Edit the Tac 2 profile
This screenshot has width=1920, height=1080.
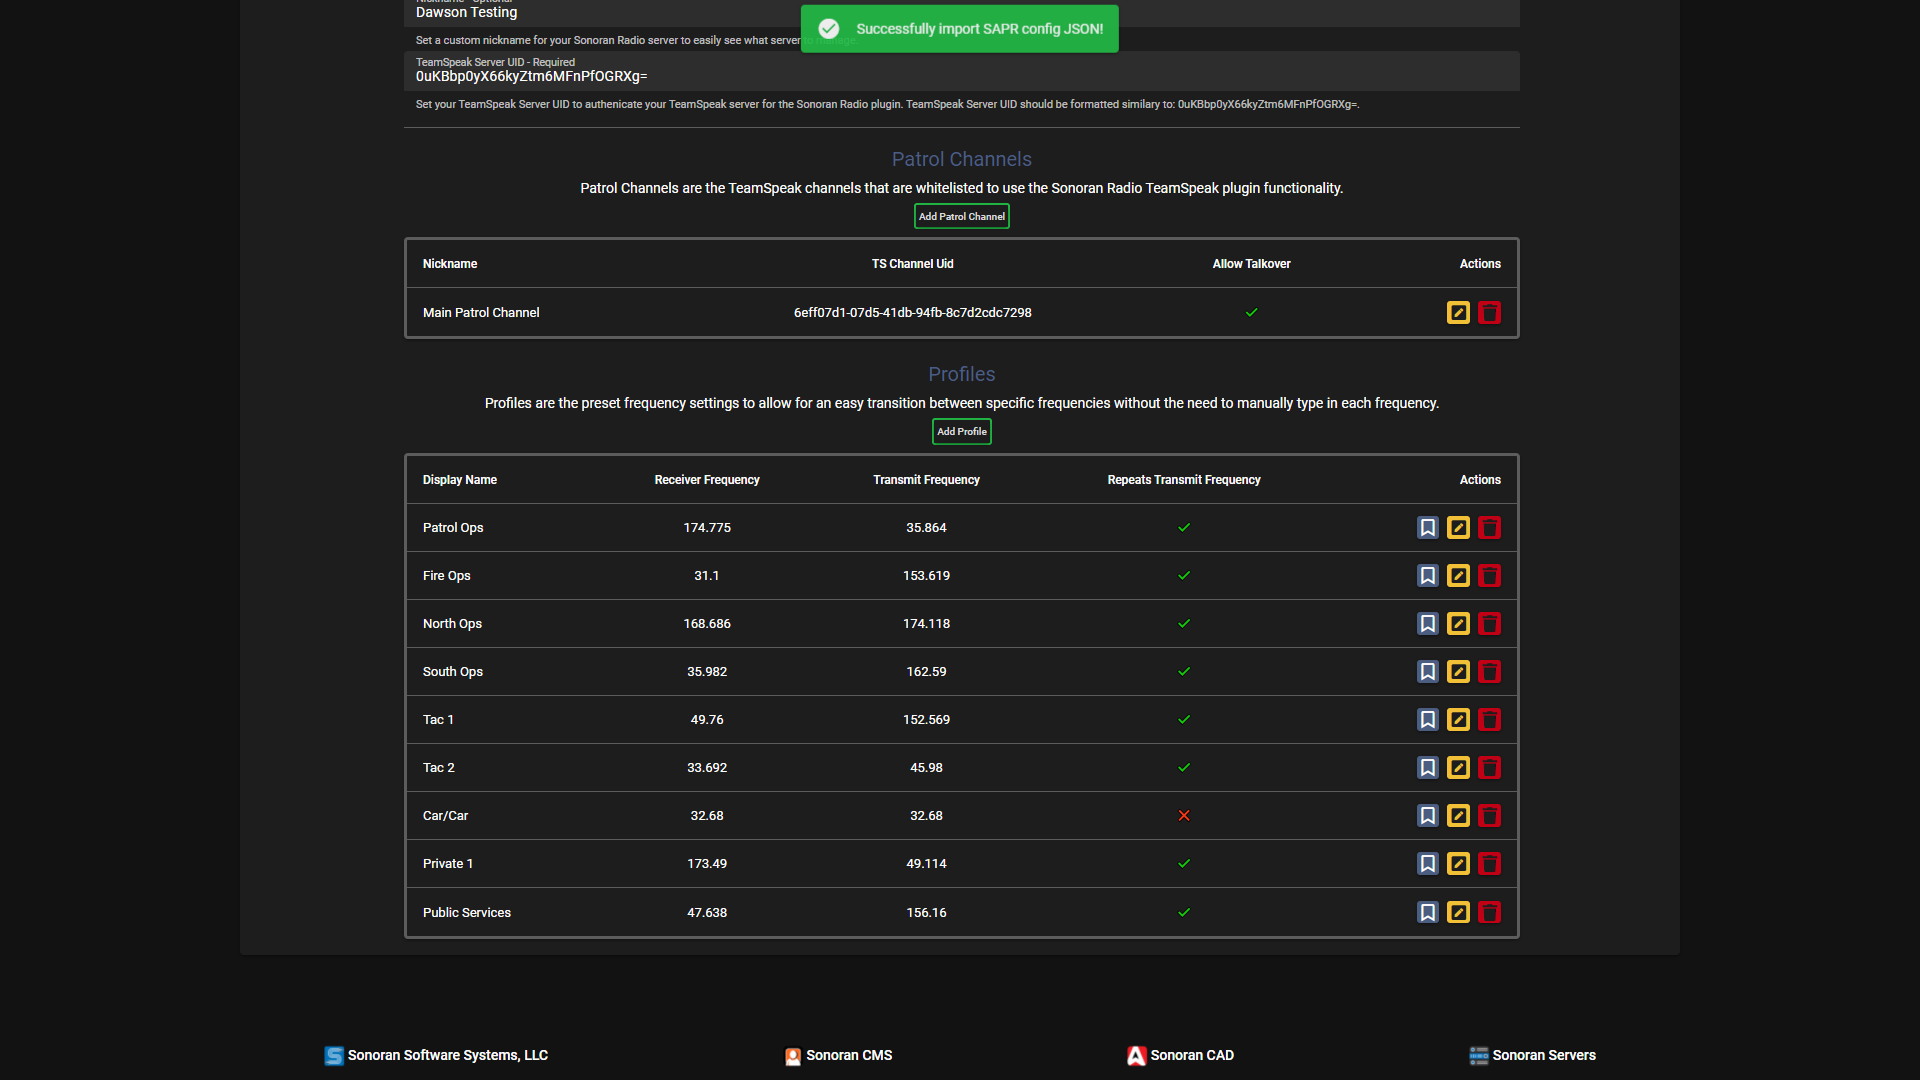click(1458, 768)
